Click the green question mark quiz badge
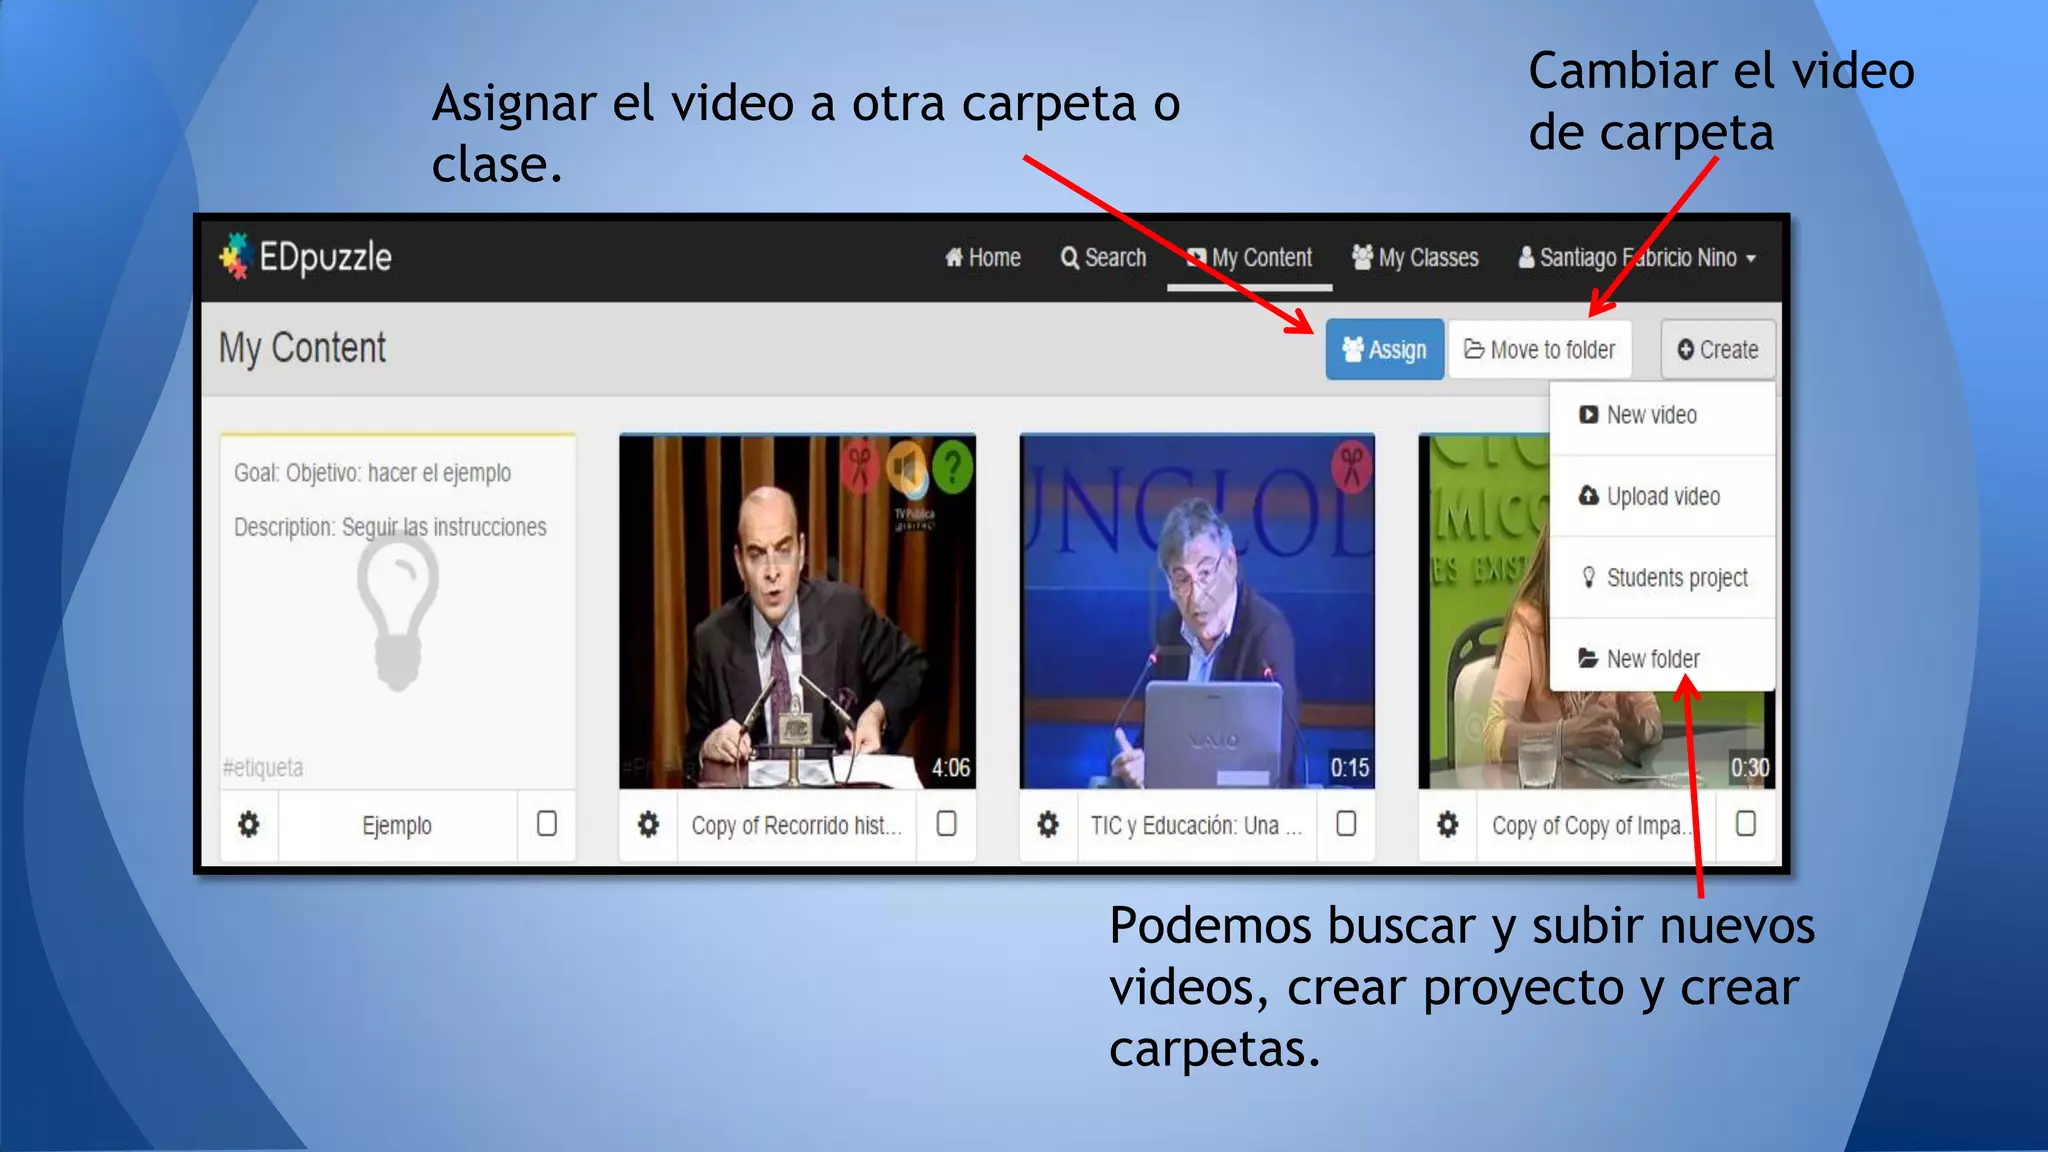This screenshot has height=1152, width=2048. click(x=952, y=466)
